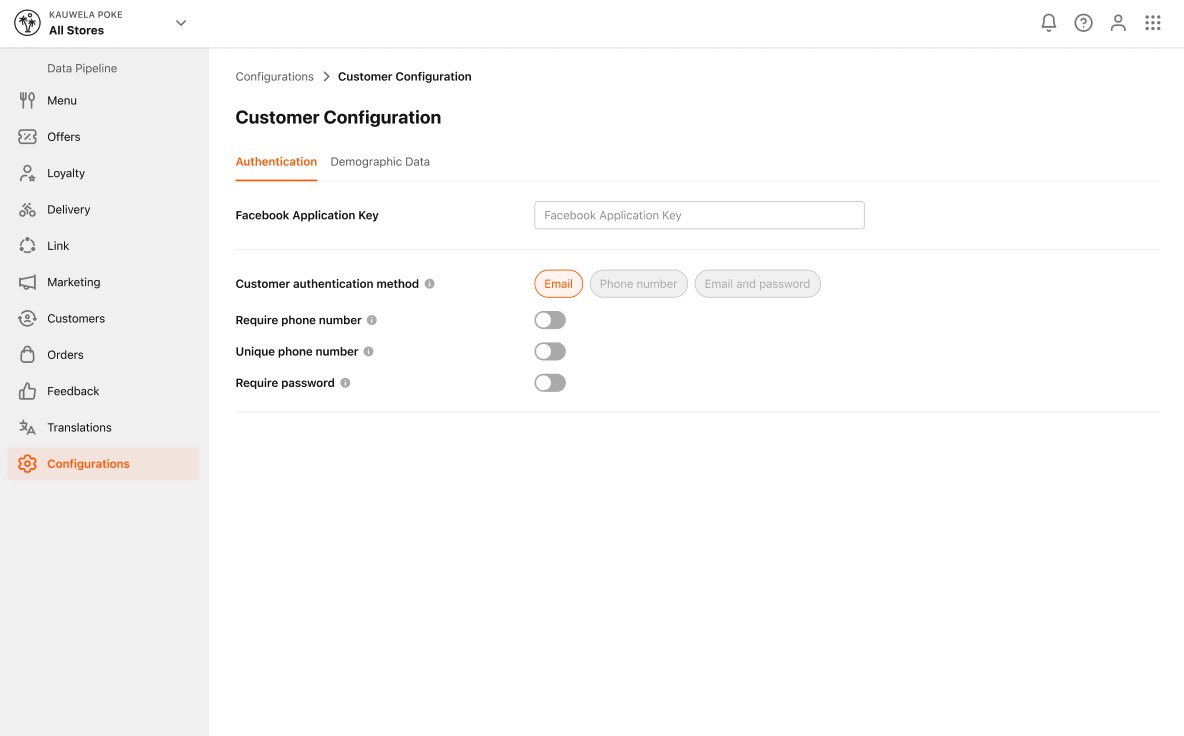This screenshot has height=736, width=1184.
Task: View the Orders bag icon
Action: [27, 354]
